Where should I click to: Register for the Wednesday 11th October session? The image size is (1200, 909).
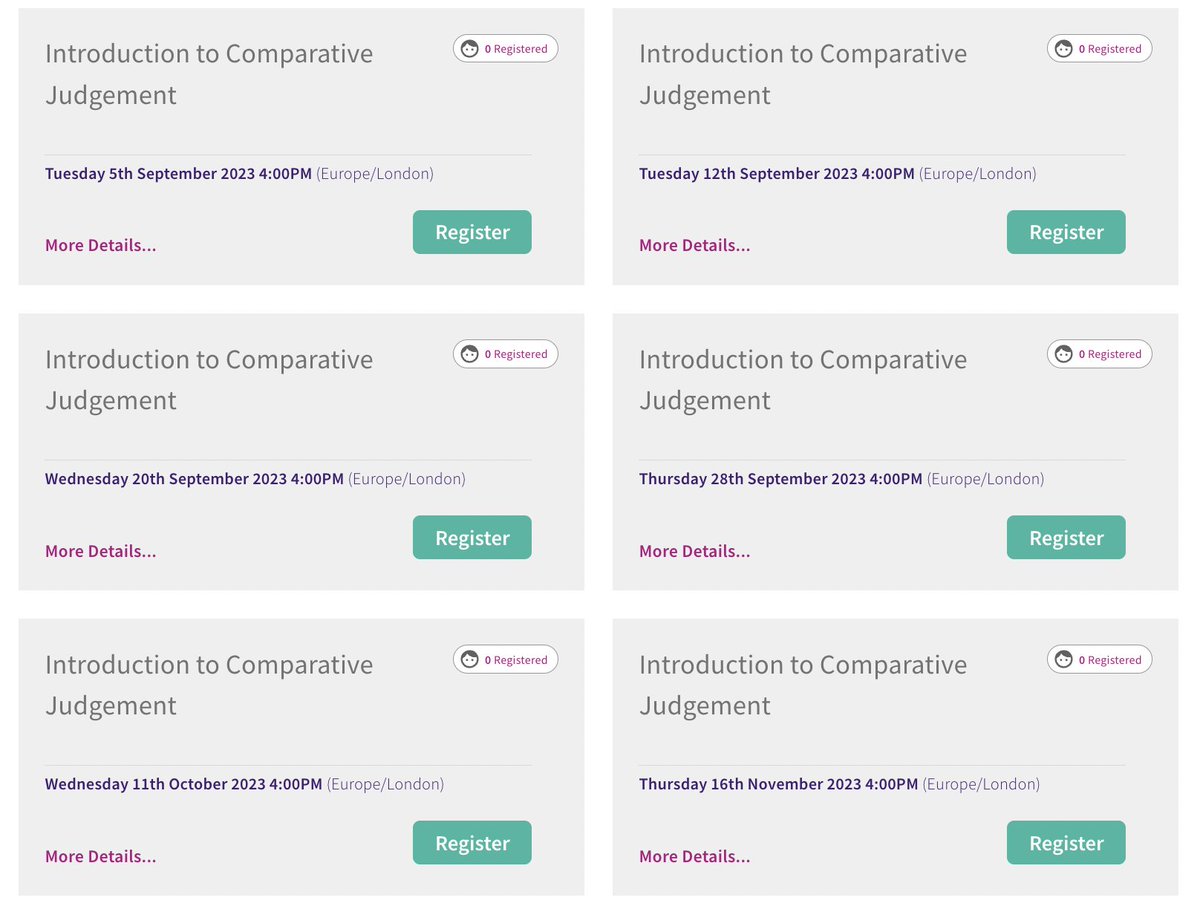[x=472, y=843]
